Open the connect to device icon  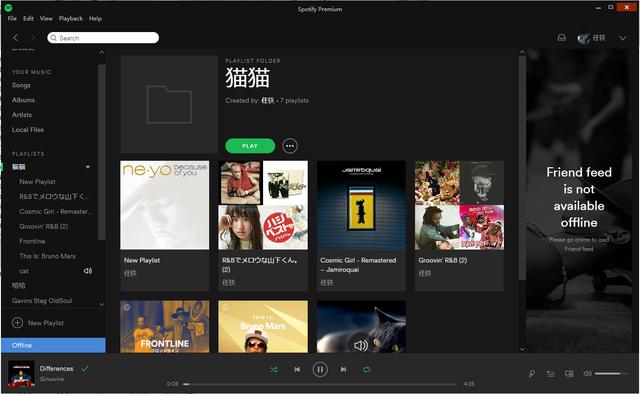(x=569, y=374)
